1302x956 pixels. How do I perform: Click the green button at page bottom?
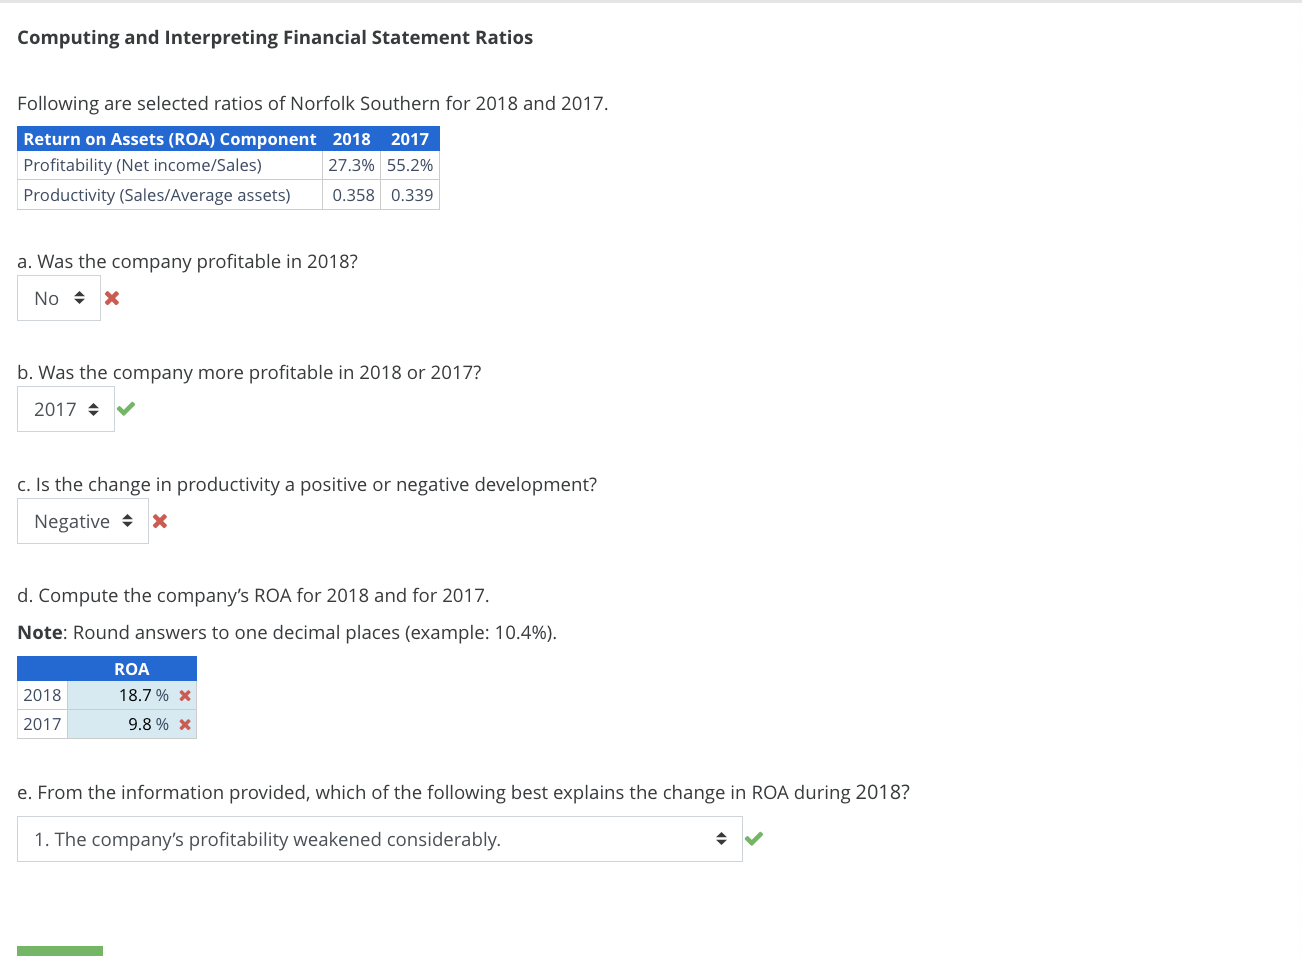(x=60, y=950)
